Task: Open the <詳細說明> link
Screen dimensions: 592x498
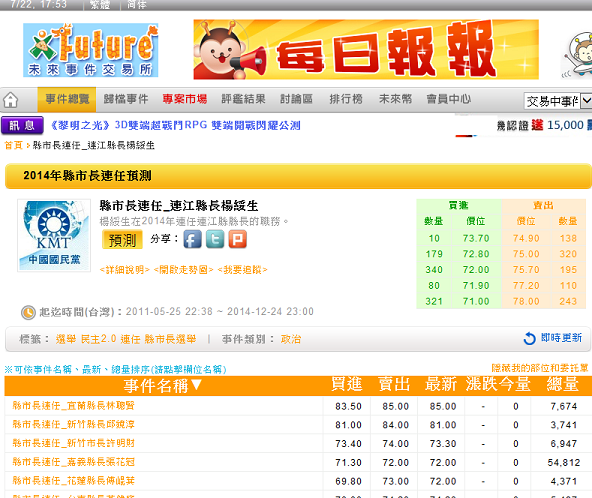Action: pyautogui.click(x=125, y=270)
